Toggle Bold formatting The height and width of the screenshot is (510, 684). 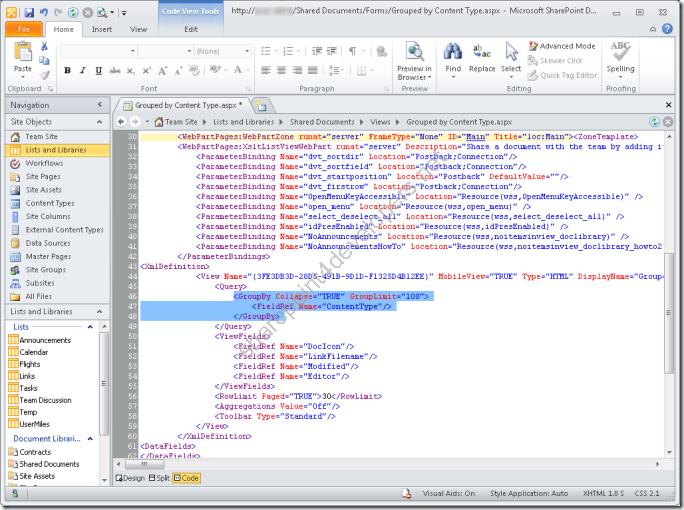[67, 70]
